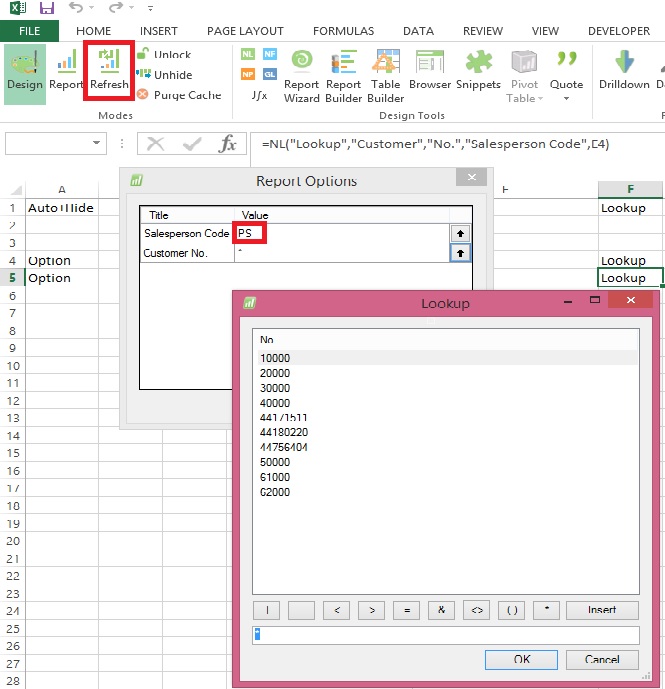Save the workbook via quick access icon
Image resolution: width=665 pixels, height=689 pixels.
(x=46, y=8)
